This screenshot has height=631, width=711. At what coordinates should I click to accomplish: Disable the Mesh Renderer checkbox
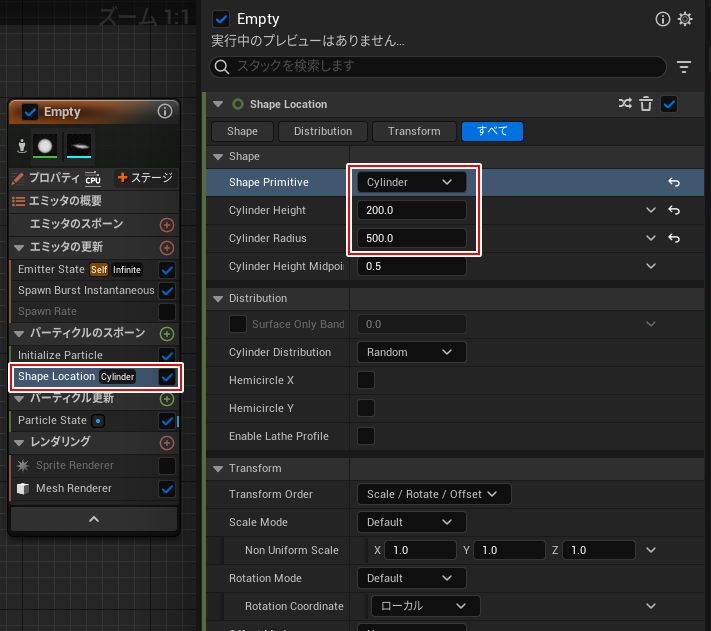(x=167, y=489)
